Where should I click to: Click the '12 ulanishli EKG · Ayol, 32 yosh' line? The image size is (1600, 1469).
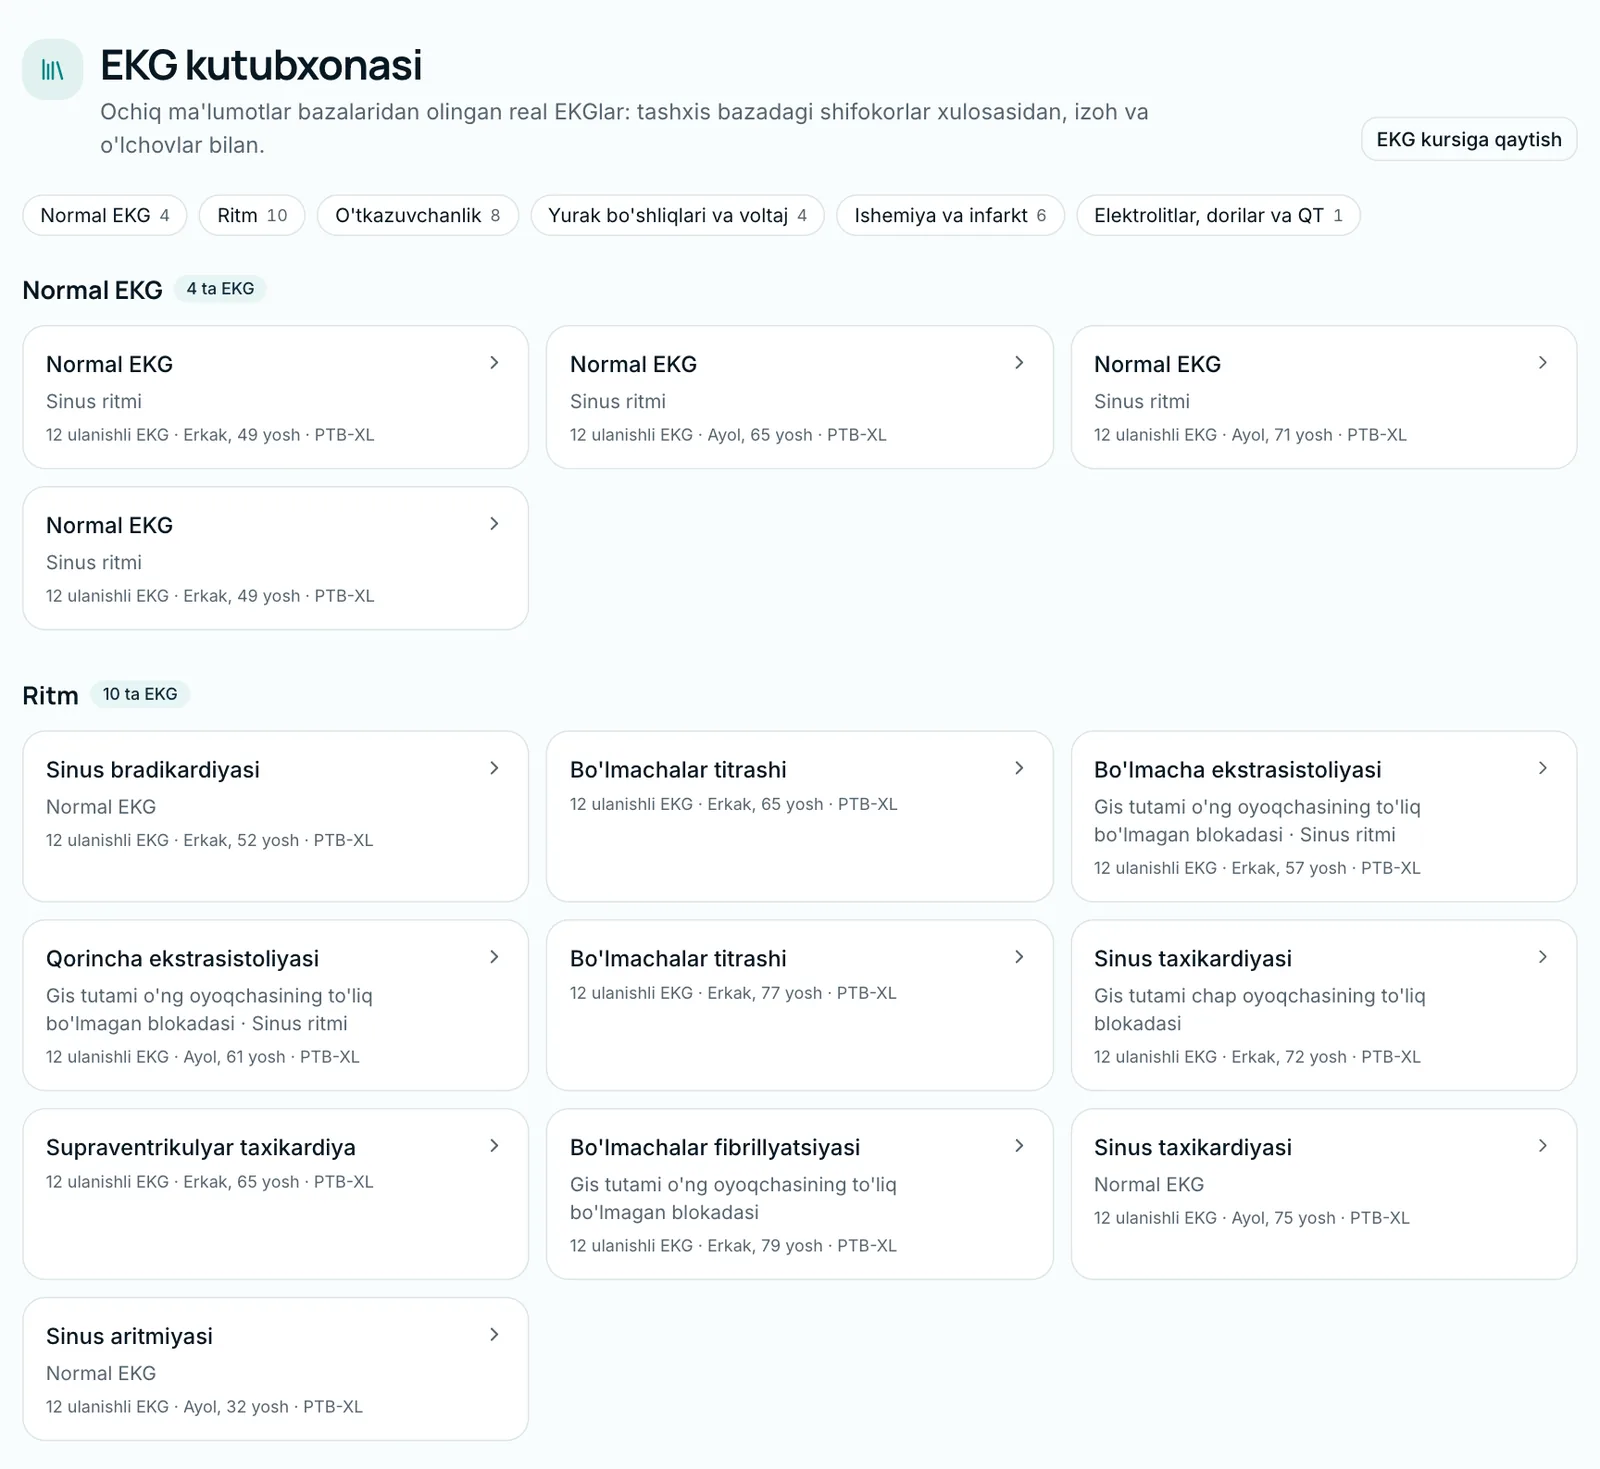coord(204,1407)
